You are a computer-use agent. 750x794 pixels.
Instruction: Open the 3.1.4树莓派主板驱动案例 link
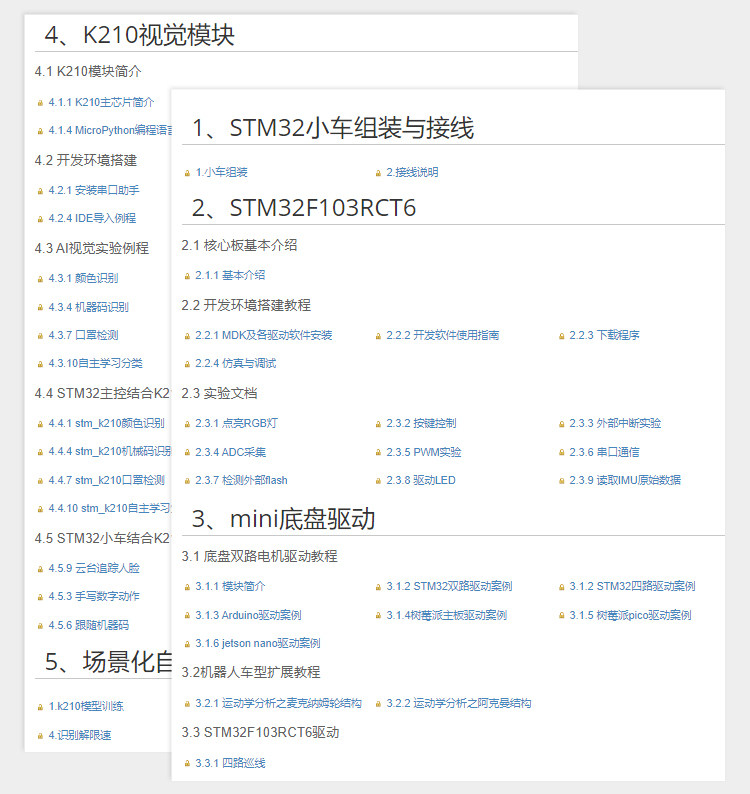[447, 615]
